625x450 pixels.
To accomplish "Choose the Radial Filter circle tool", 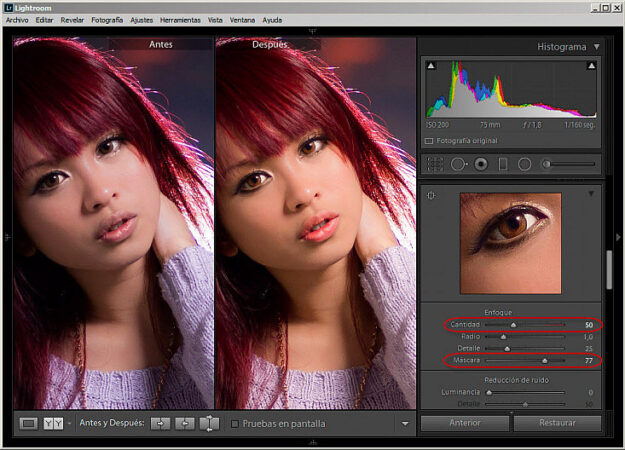I will 524,163.
